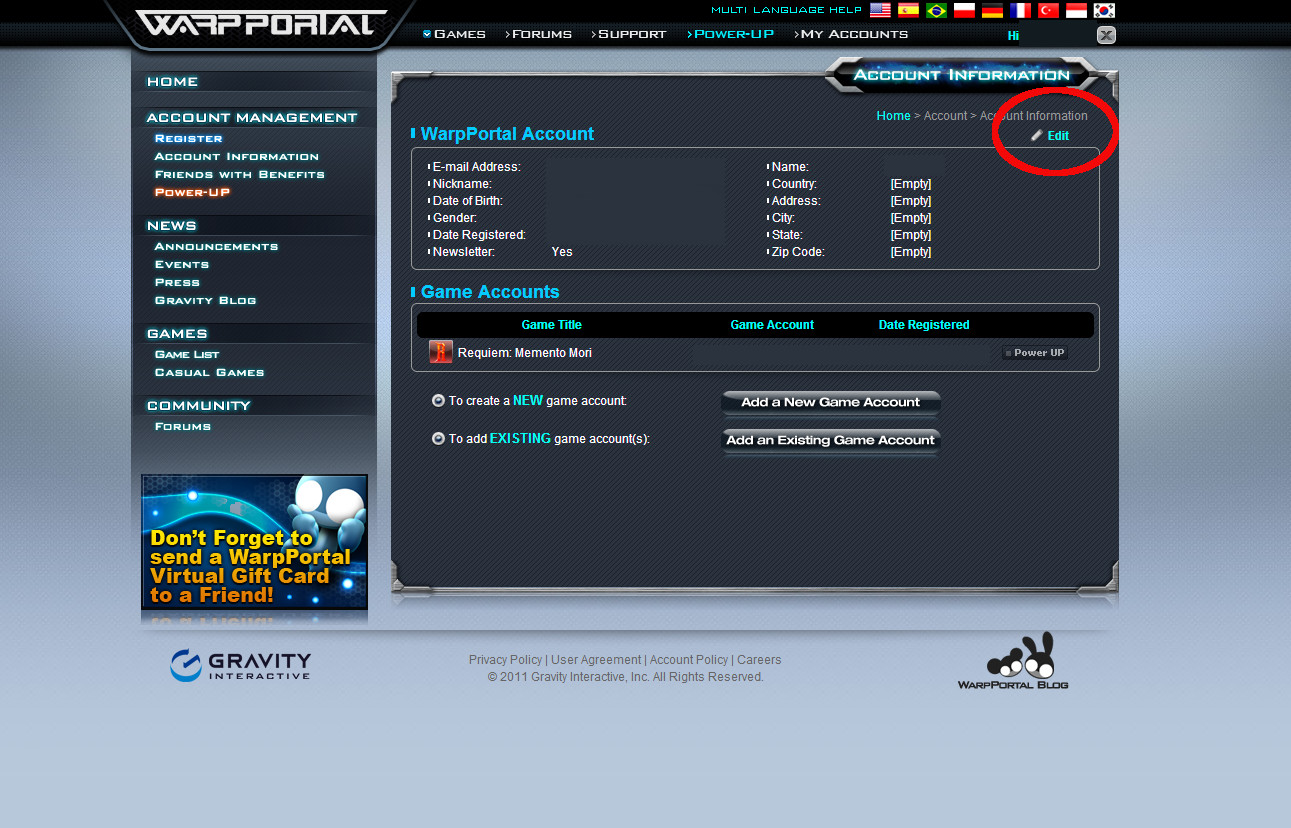Pick the Brazilian flag language help
This screenshot has width=1291, height=828.
[936, 10]
